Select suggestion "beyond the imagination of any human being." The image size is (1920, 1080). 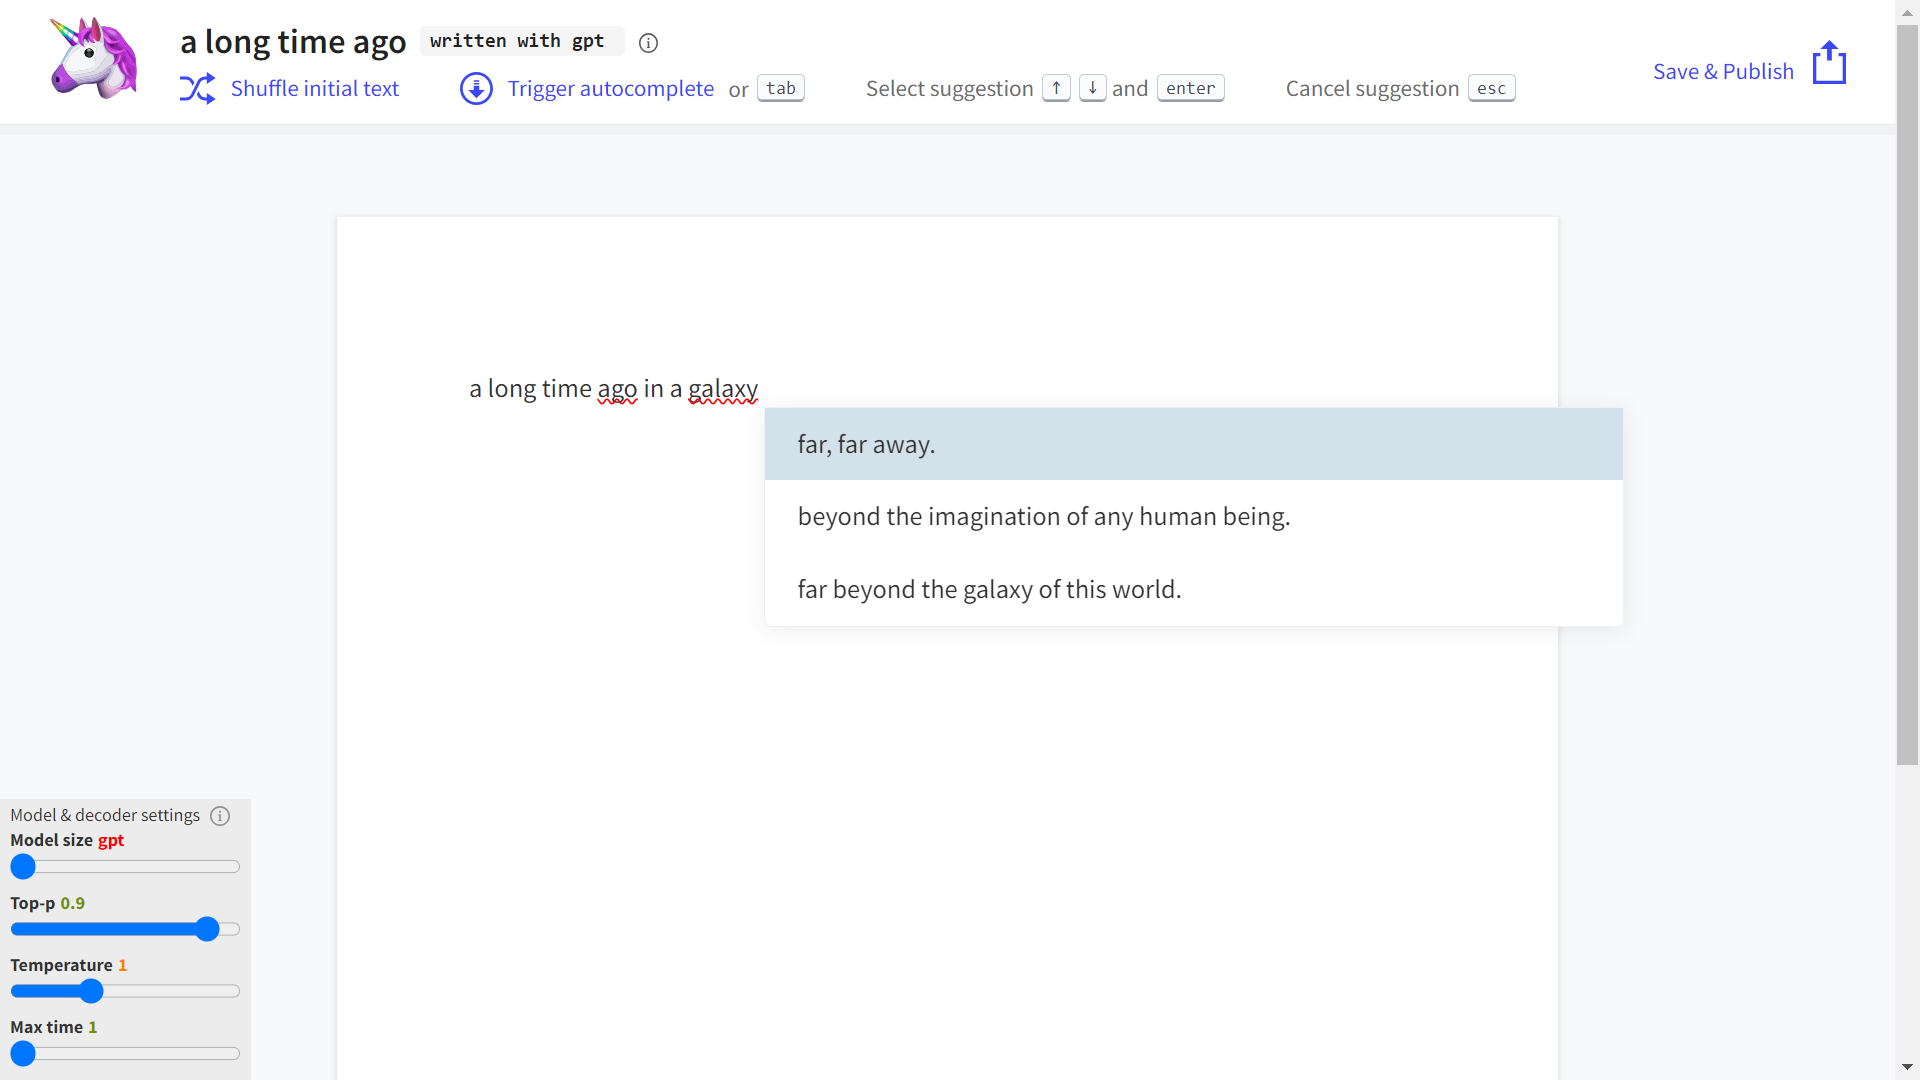[1193, 516]
